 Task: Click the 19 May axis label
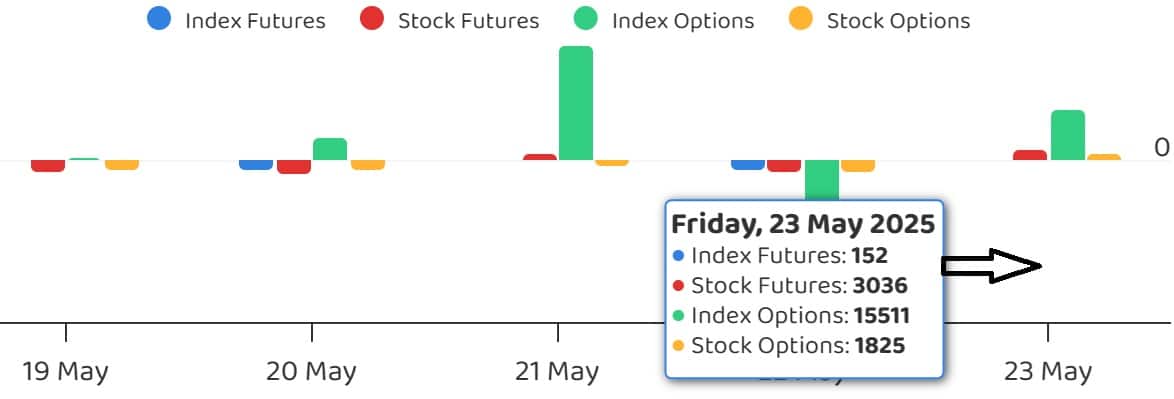(65, 371)
